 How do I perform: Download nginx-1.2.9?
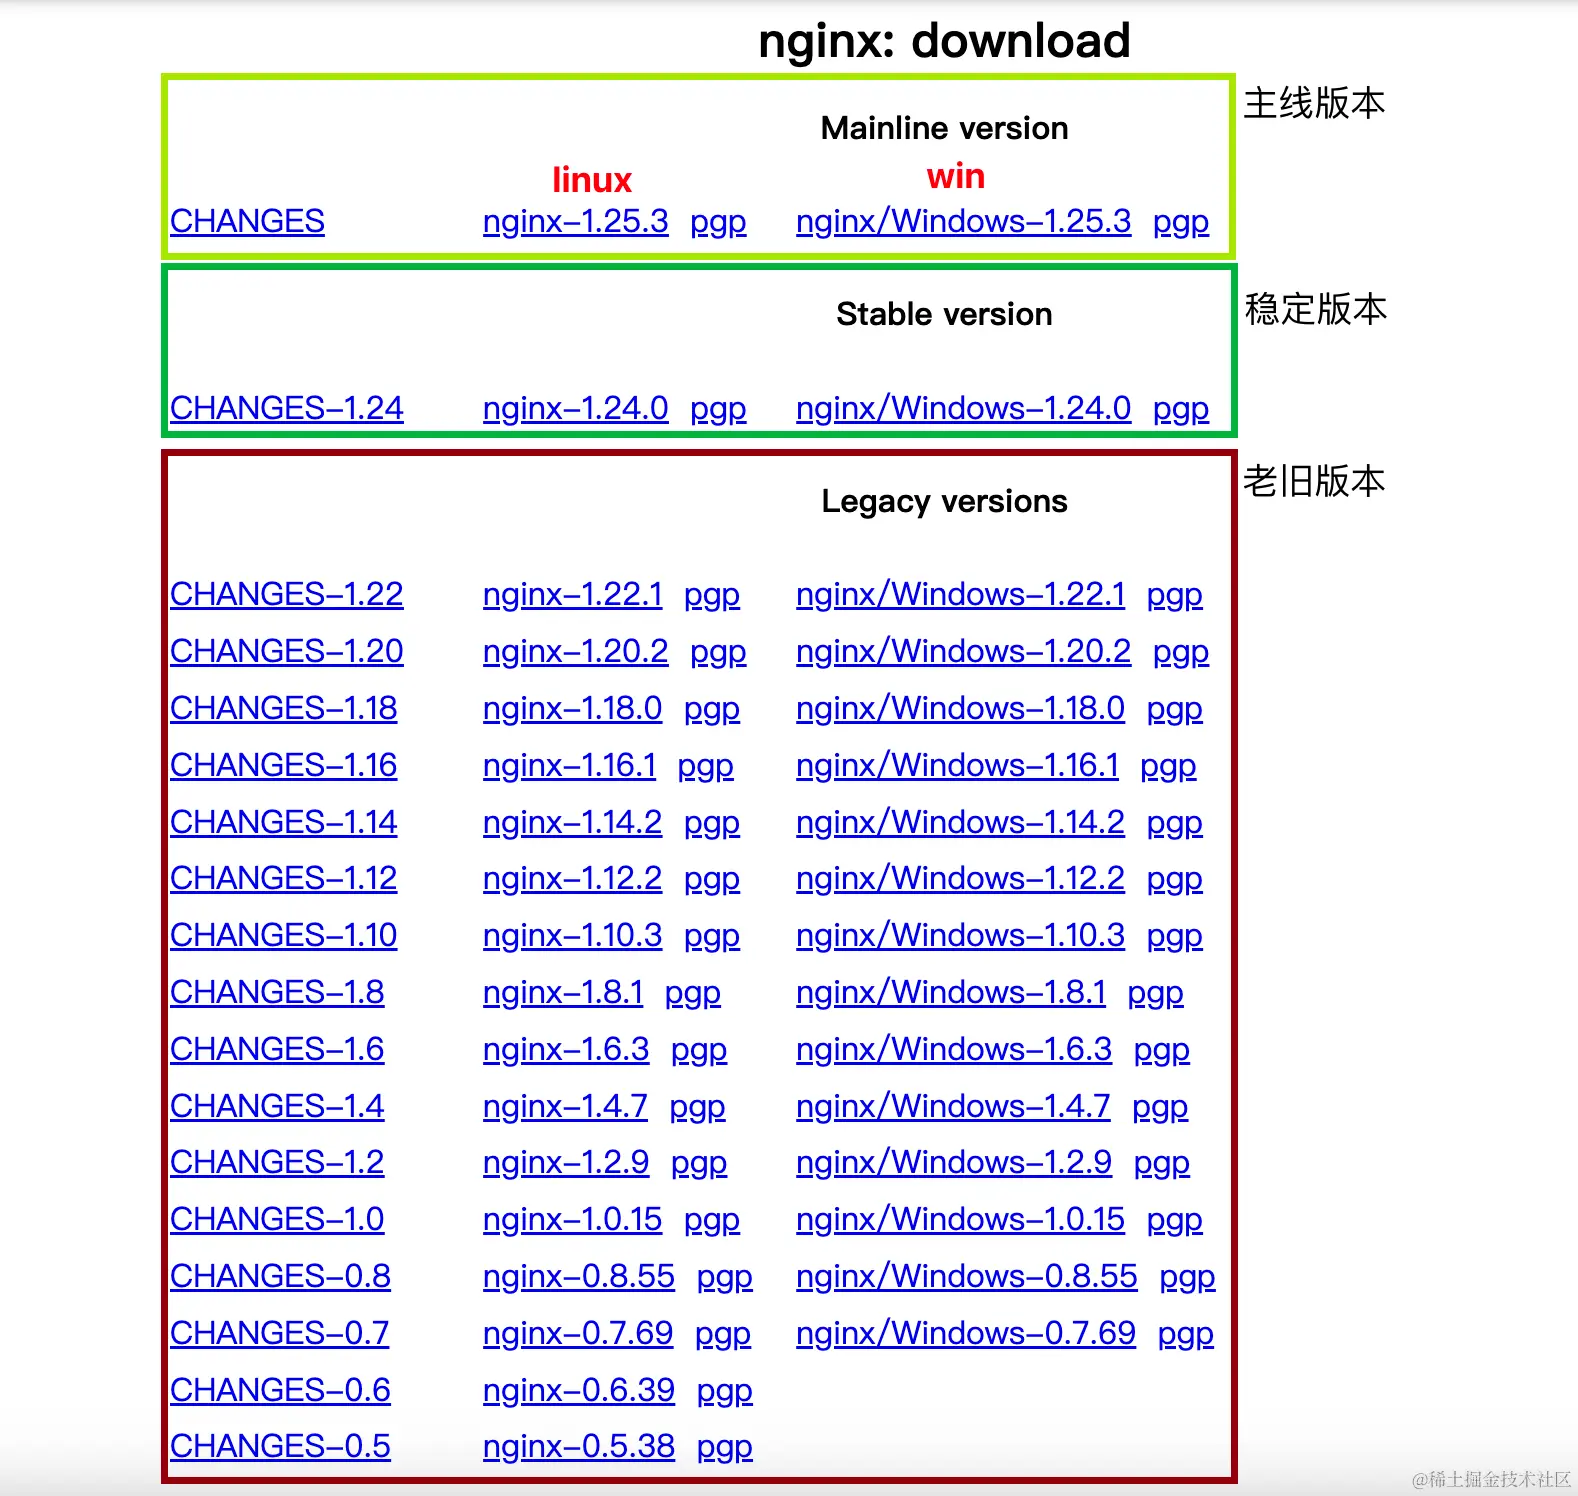(566, 1162)
